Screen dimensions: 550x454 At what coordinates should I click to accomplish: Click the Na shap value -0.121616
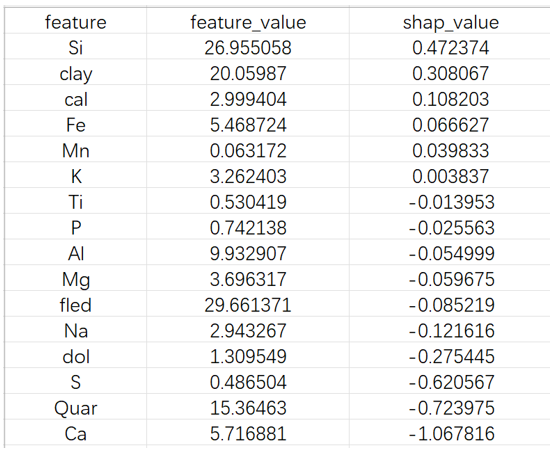[450, 330]
